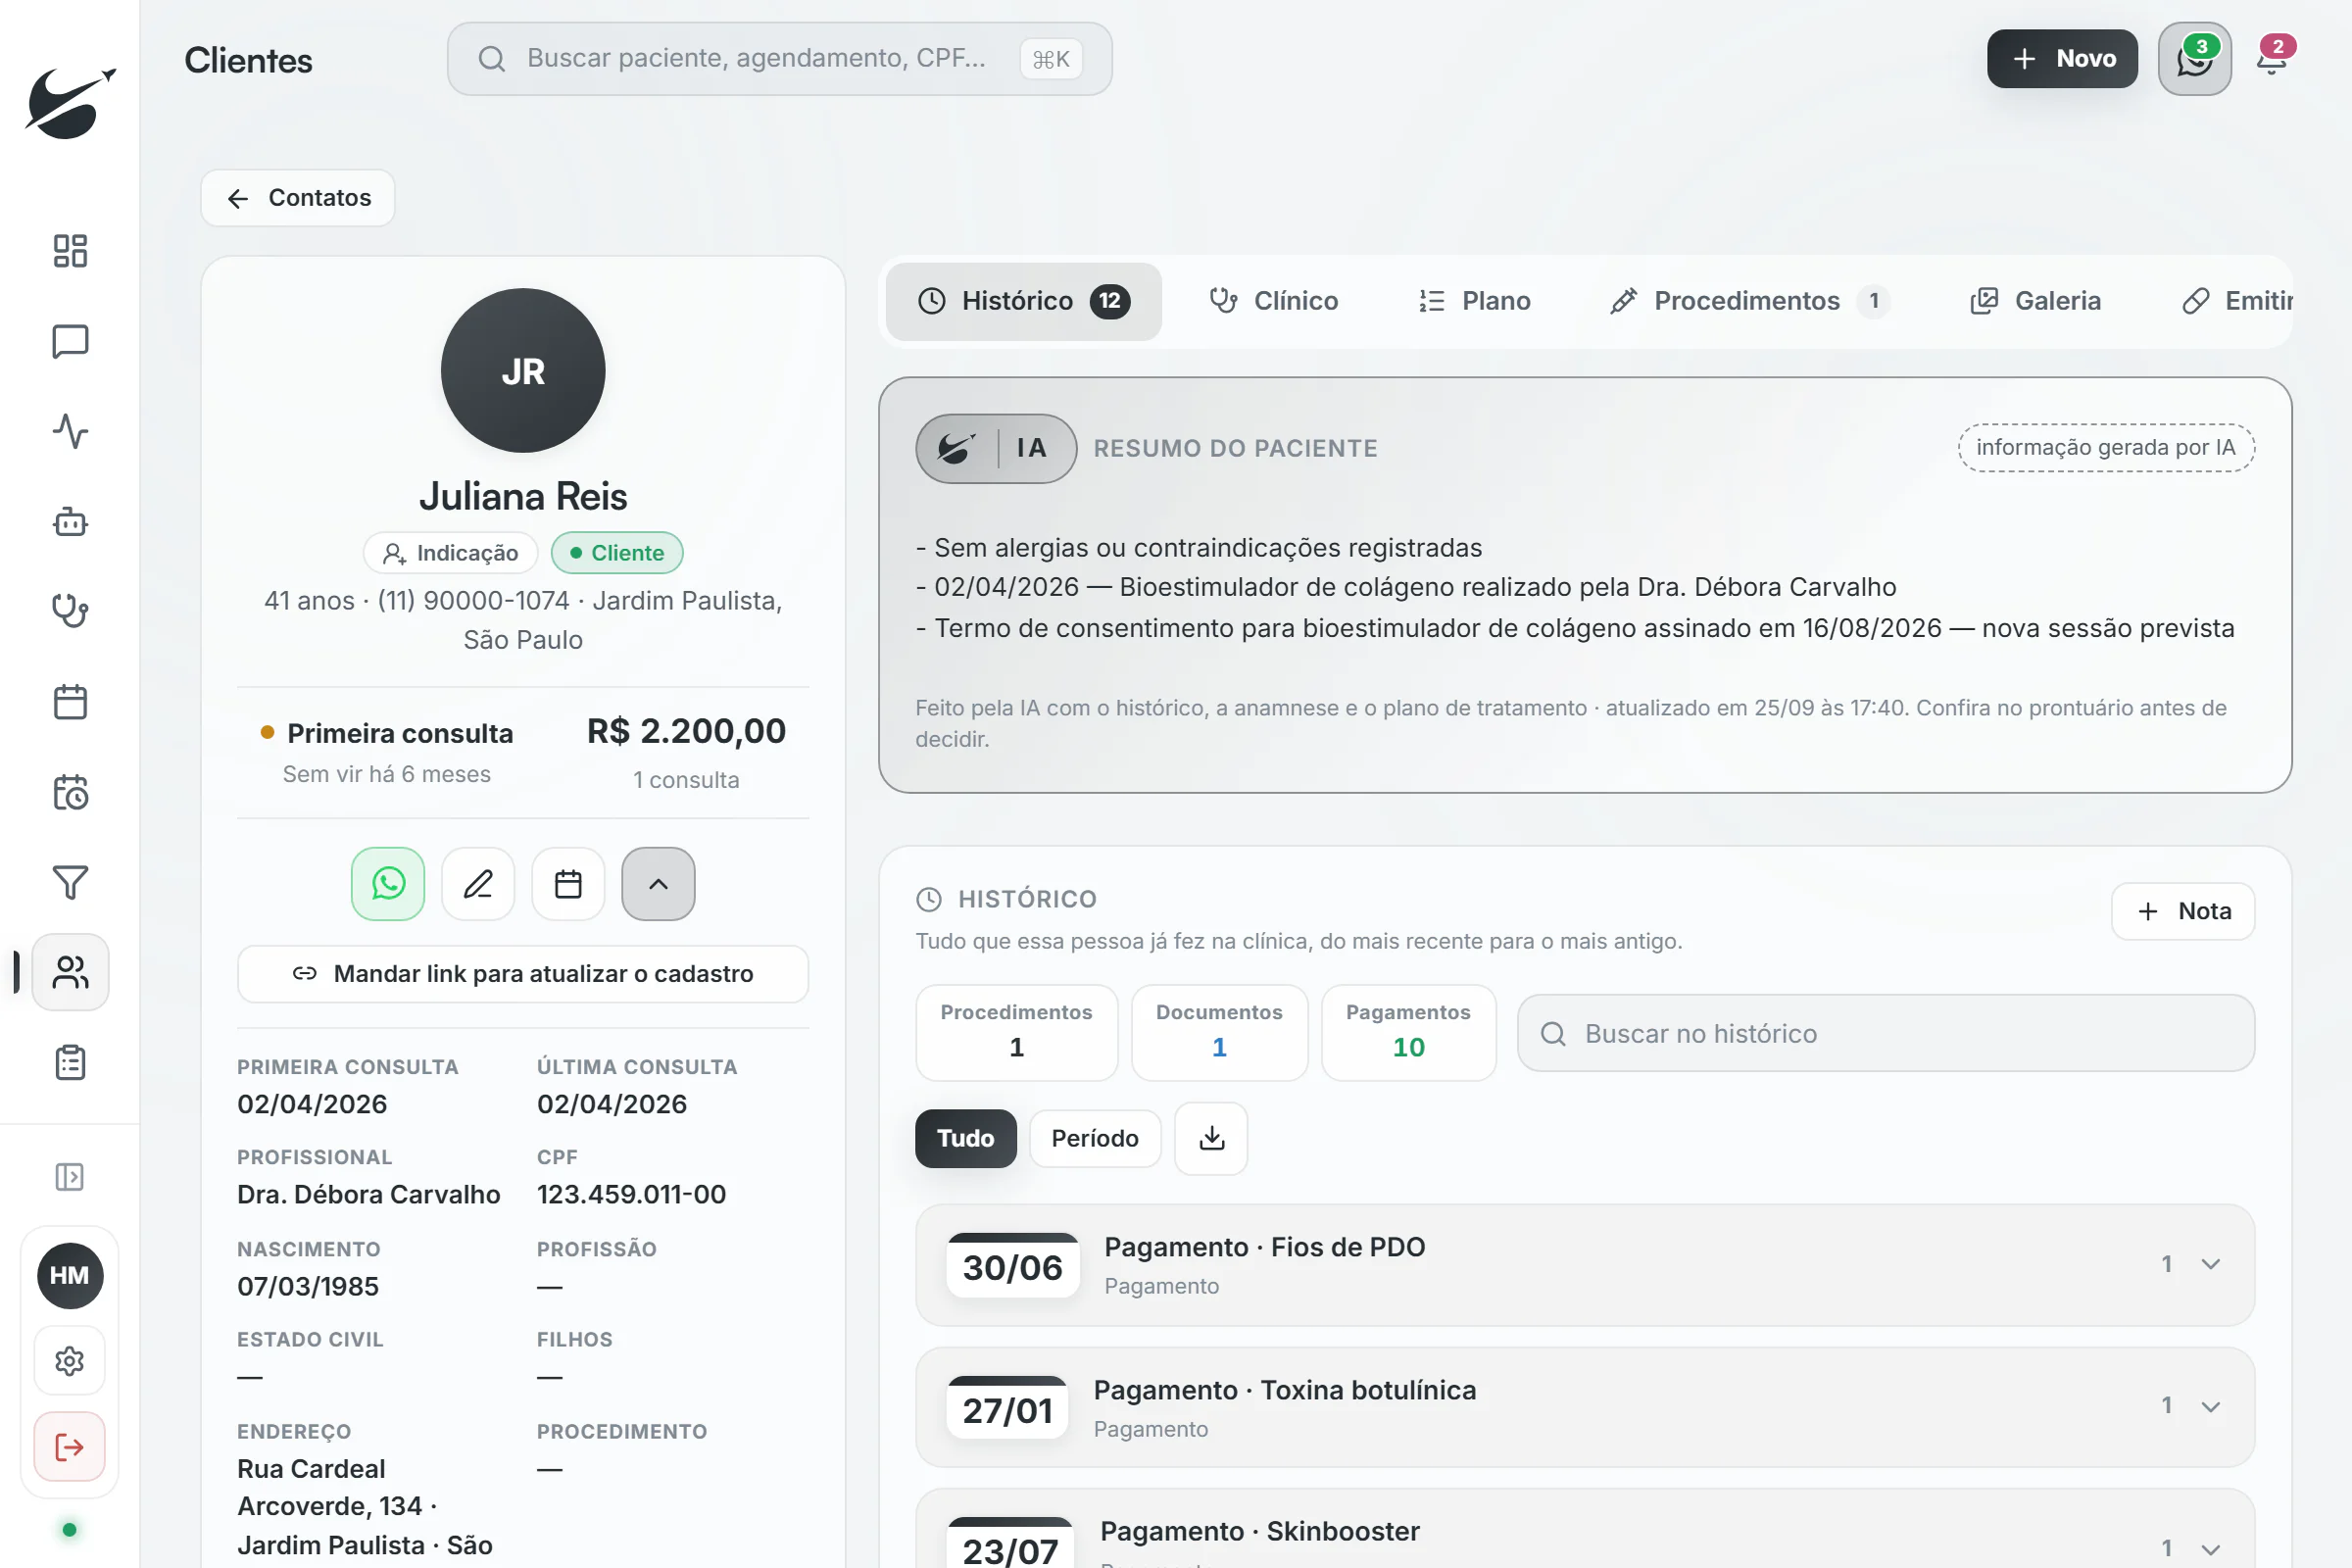Expand the 23/07 Skinbooster payment
Screen dimensions: 2352x1568
(1585, 1530)
